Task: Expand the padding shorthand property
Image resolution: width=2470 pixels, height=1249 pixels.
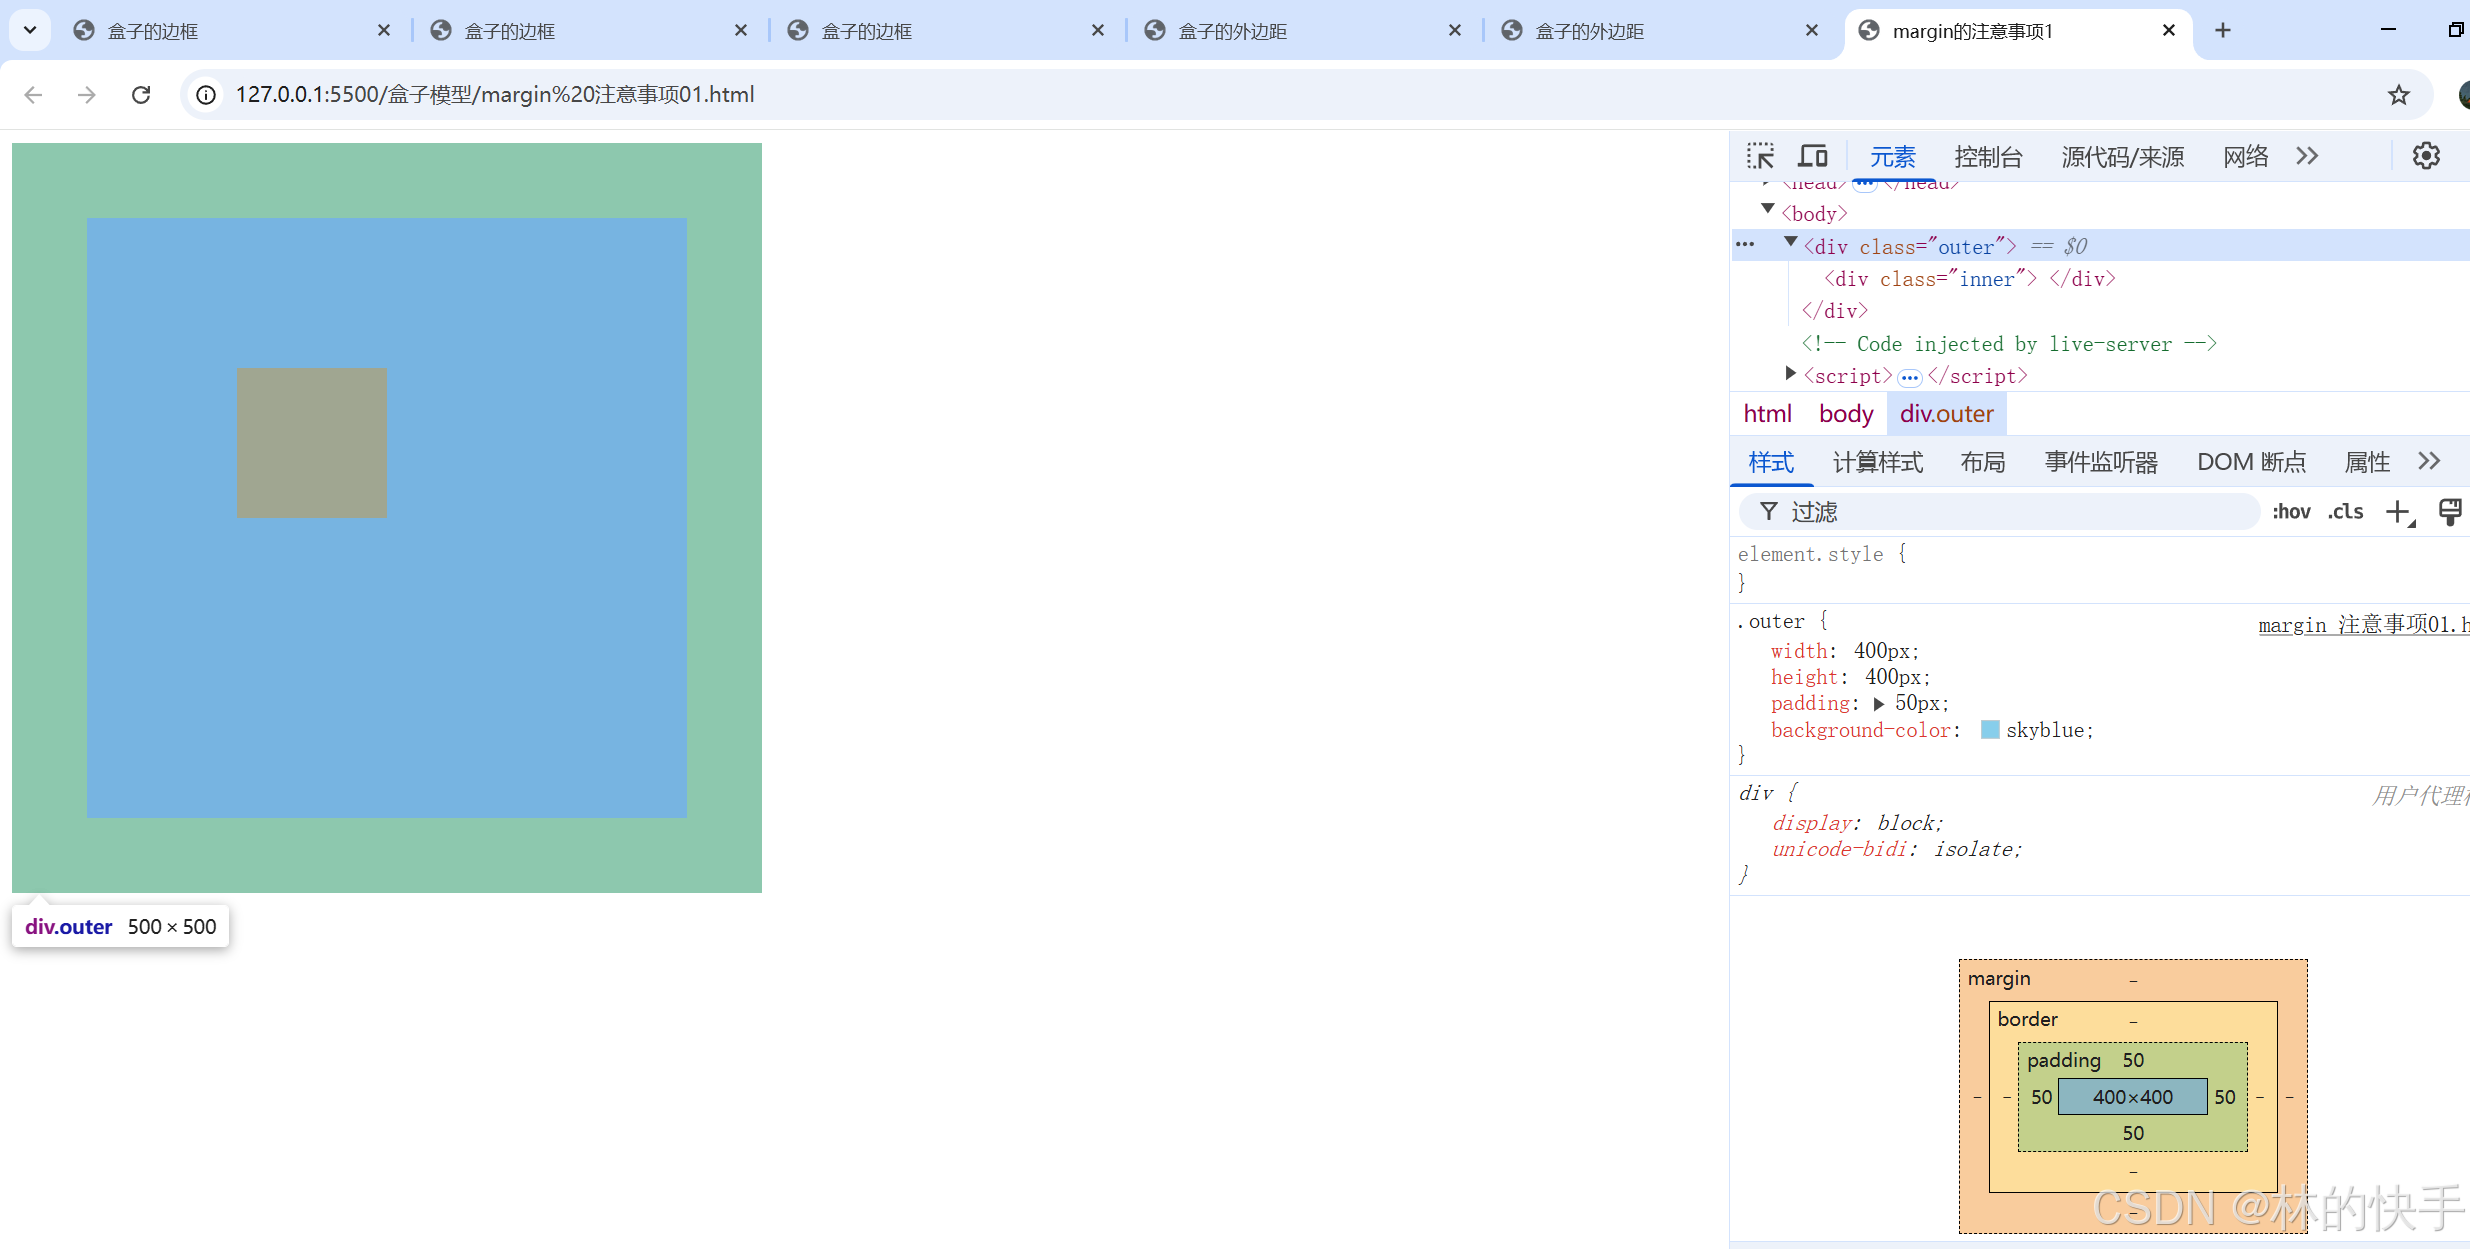Action: pyautogui.click(x=1879, y=704)
